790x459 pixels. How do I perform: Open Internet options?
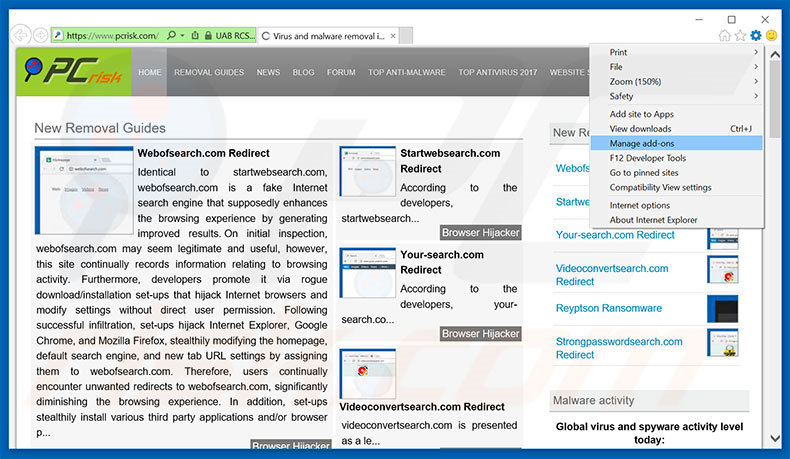click(x=677, y=205)
